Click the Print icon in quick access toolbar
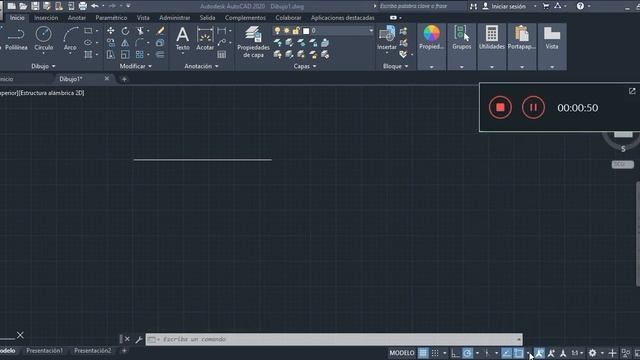The width and height of the screenshot is (640, 360). (83, 6)
